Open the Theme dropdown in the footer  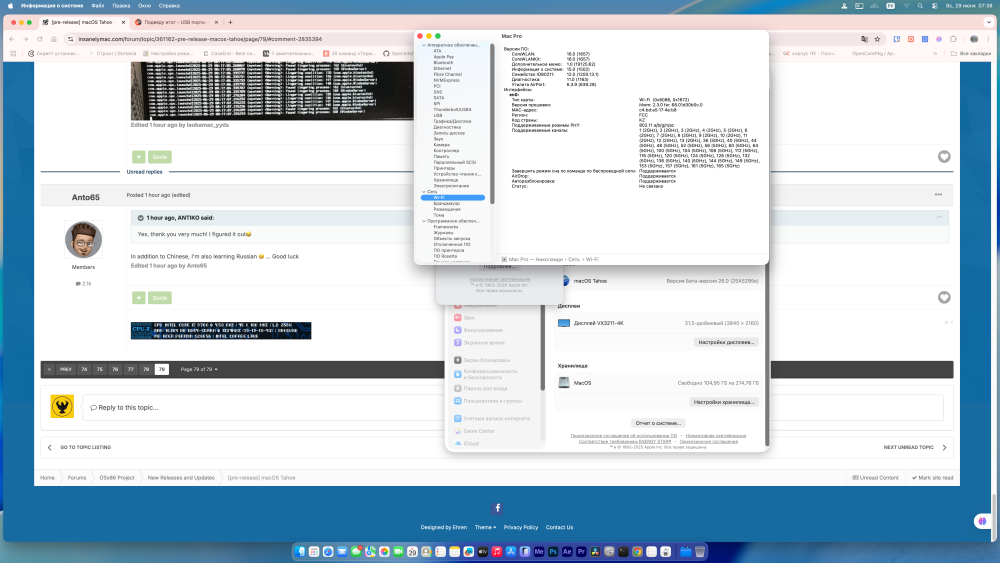pos(485,527)
